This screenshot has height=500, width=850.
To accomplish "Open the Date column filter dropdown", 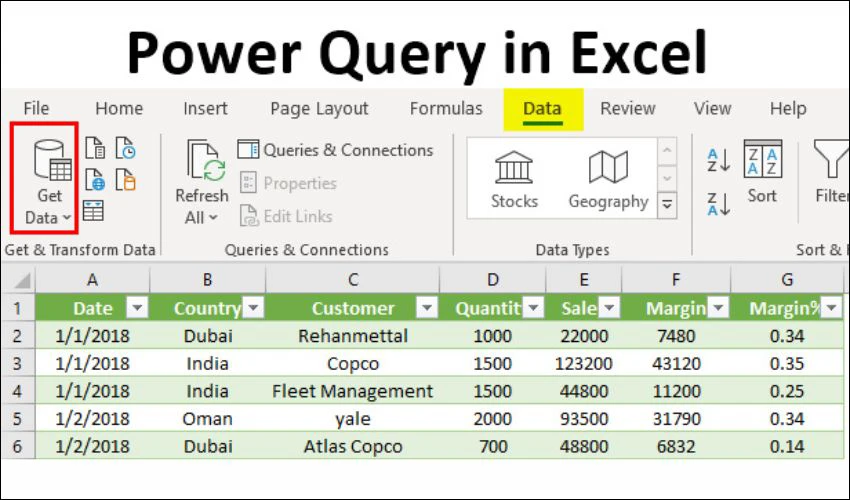I will [137, 308].
